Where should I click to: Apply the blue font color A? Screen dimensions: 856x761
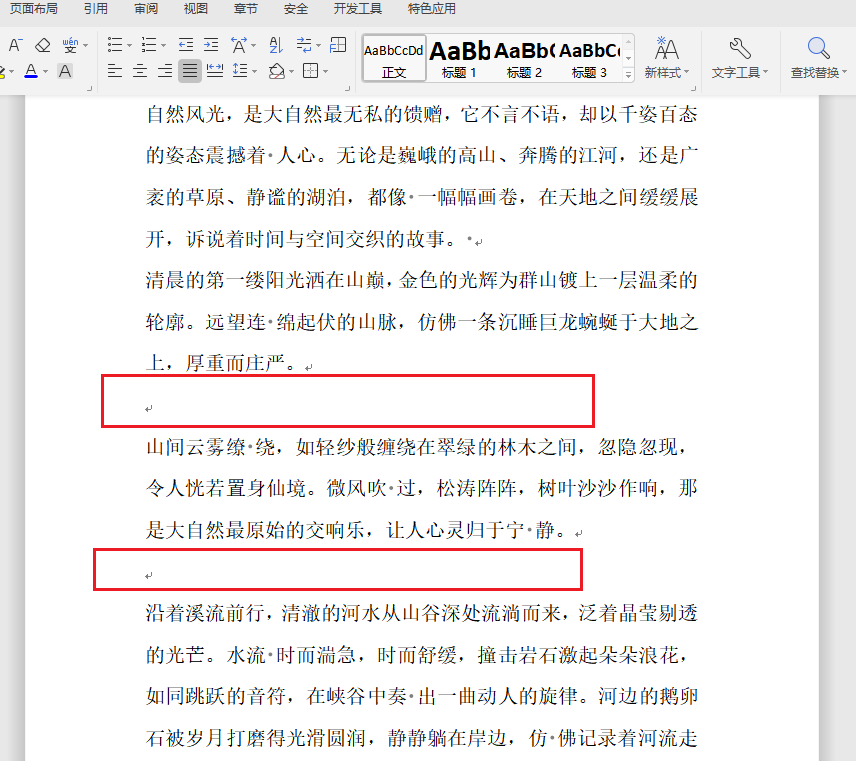tap(31, 71)
